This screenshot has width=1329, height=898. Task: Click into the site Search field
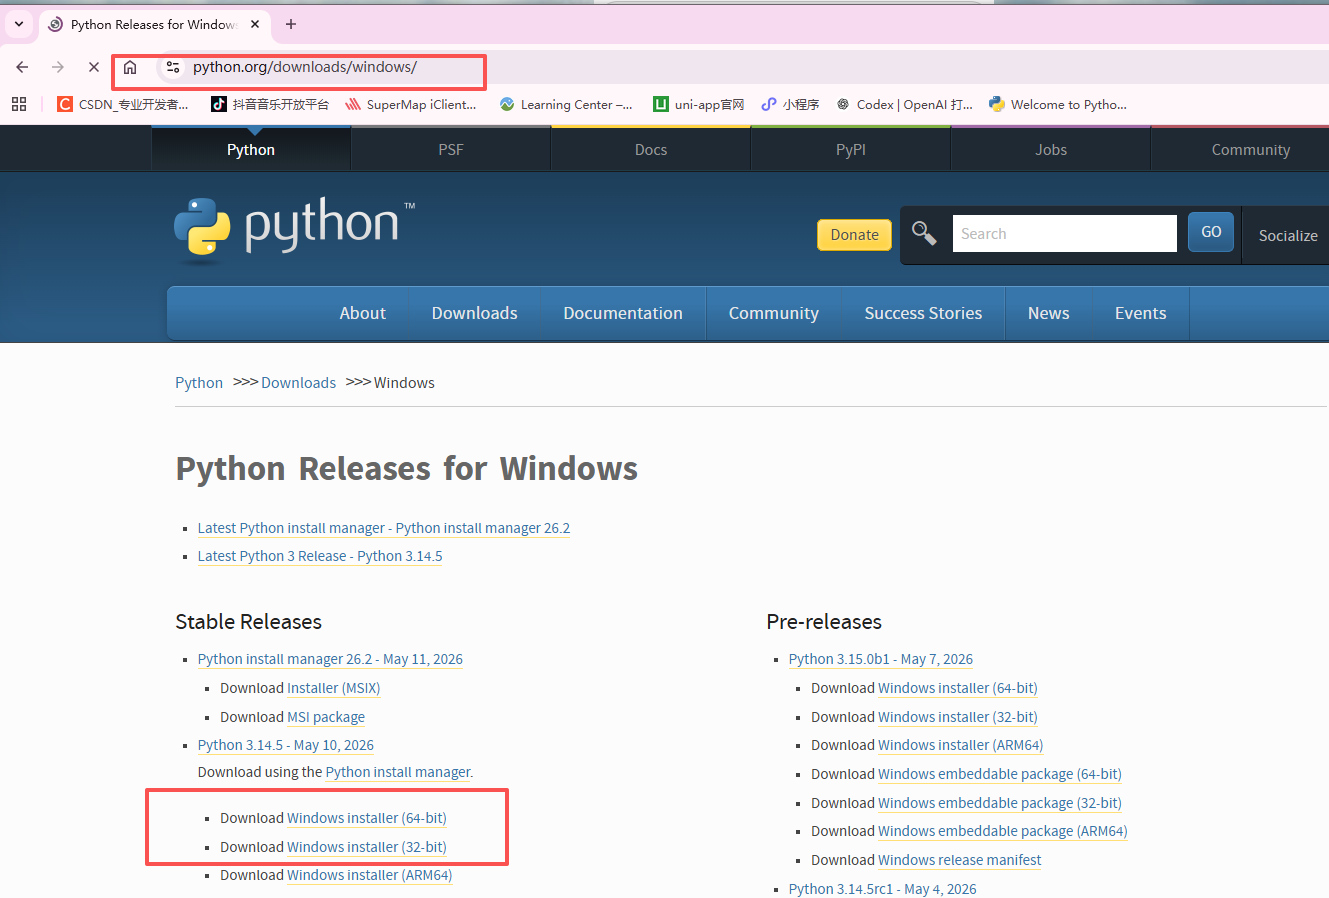[1064, 233]
